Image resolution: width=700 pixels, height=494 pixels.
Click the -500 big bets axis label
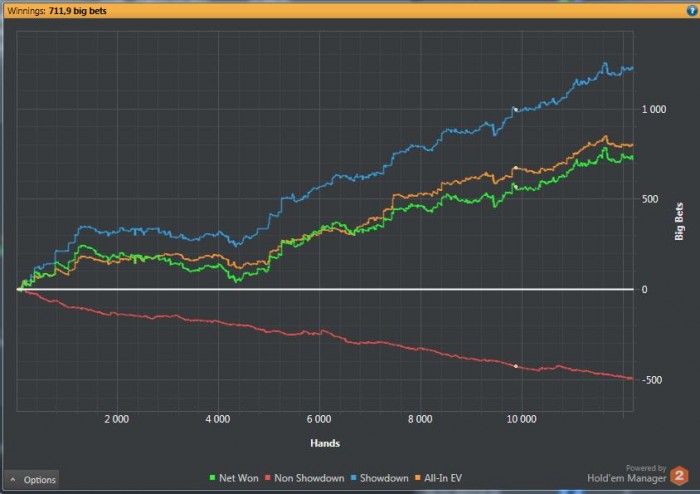[x=652, y=380]
